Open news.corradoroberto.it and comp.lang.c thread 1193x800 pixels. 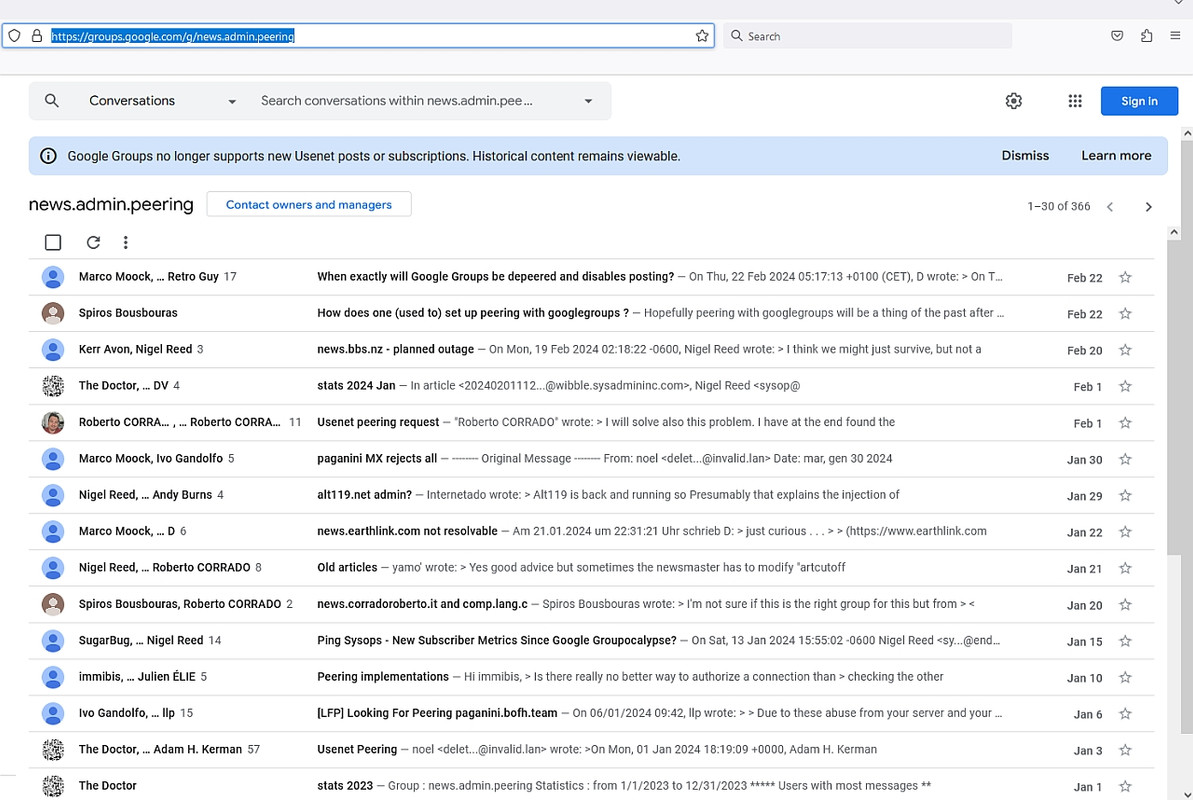tap(591, 604)
